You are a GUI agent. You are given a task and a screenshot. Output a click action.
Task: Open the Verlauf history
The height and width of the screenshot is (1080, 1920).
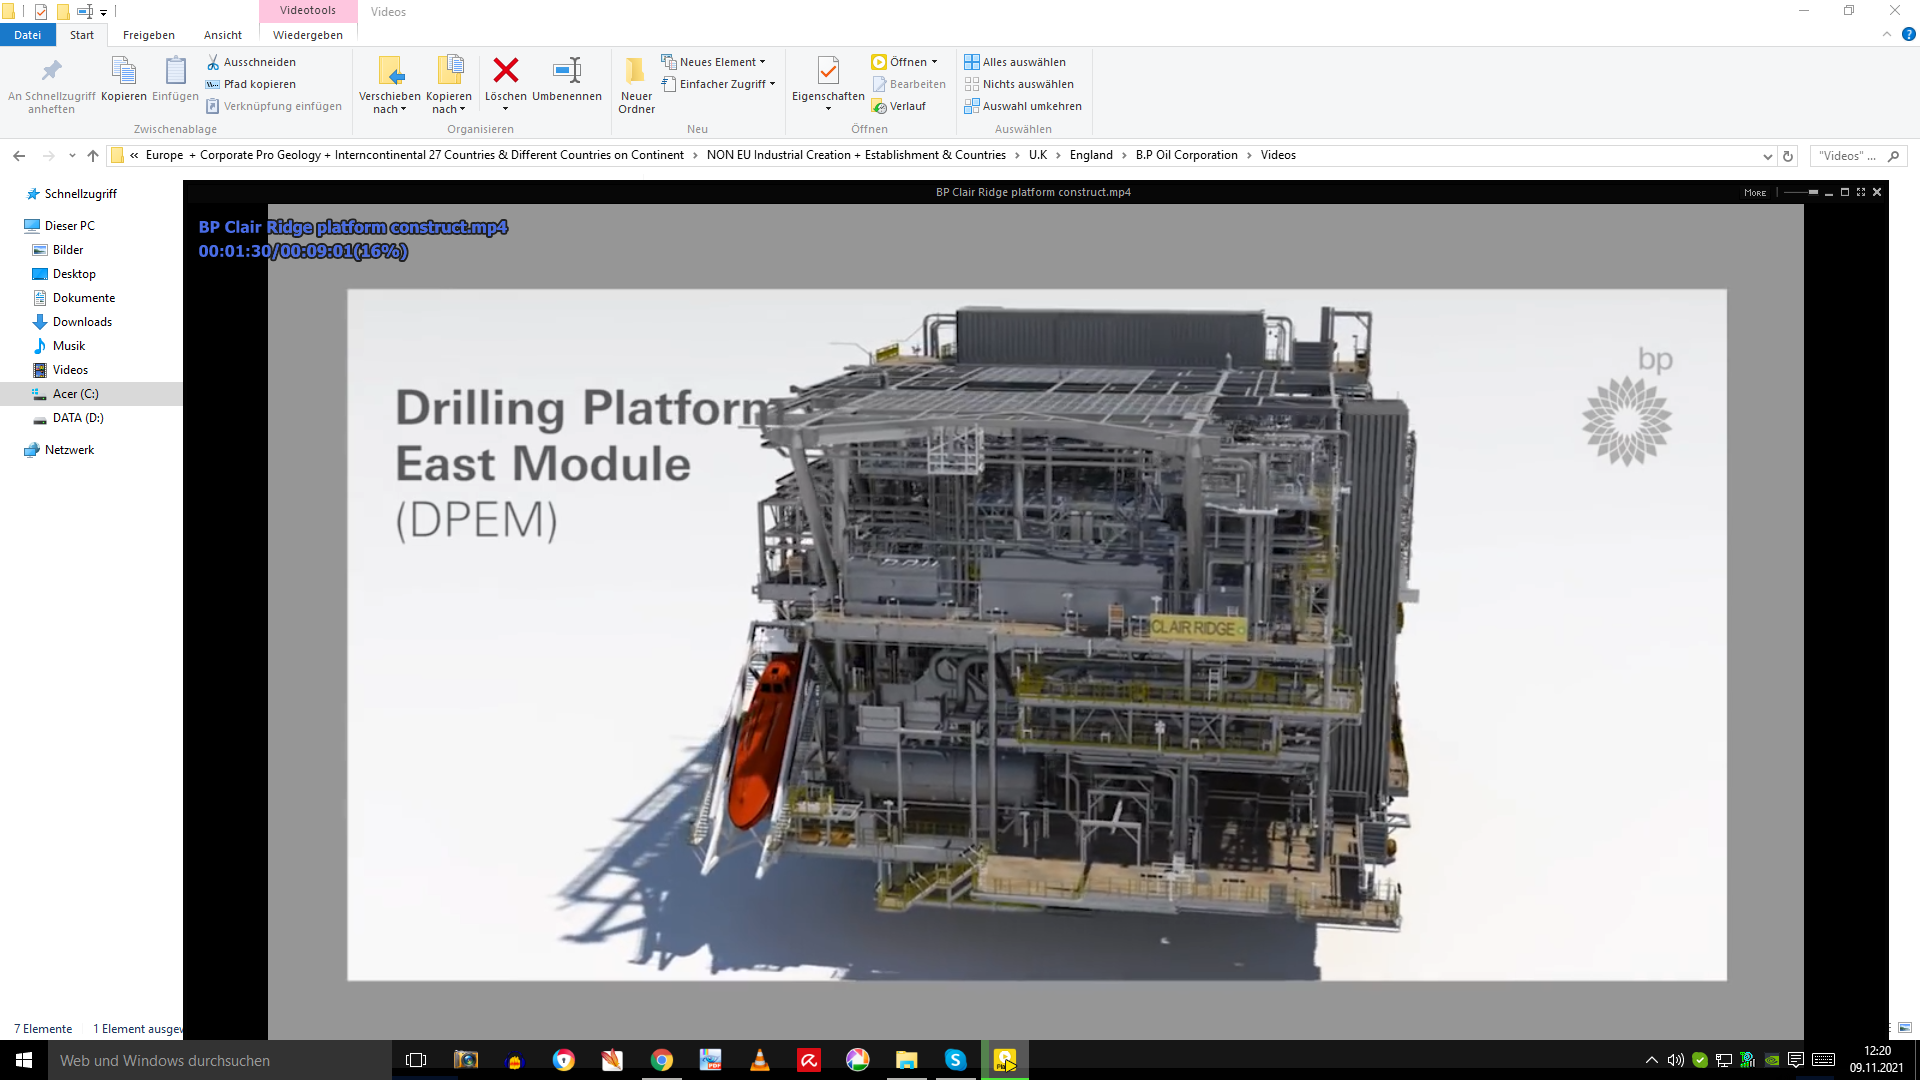pos(899,106)
